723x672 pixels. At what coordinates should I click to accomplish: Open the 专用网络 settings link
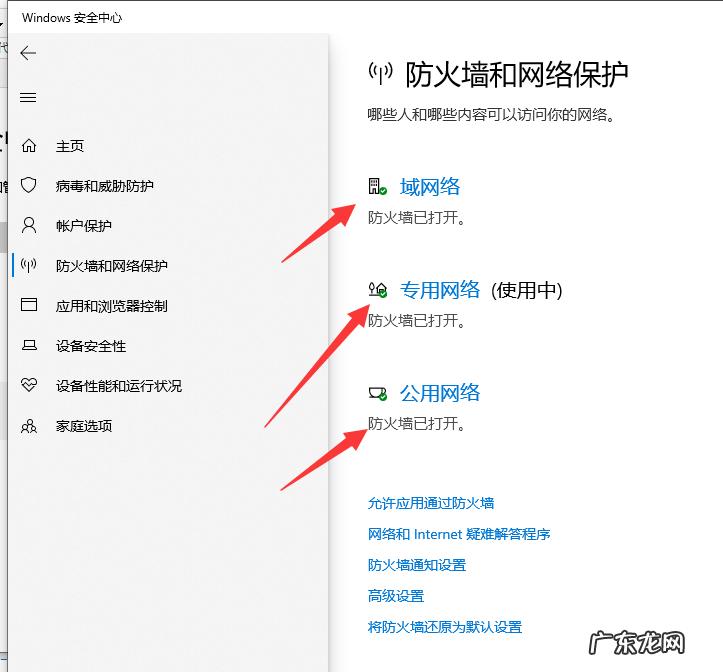tap(440, 290)
